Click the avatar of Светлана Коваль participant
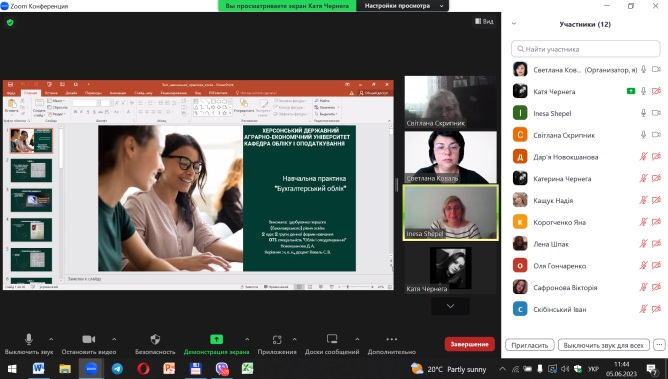668x379 pixels. pos(520,69)
